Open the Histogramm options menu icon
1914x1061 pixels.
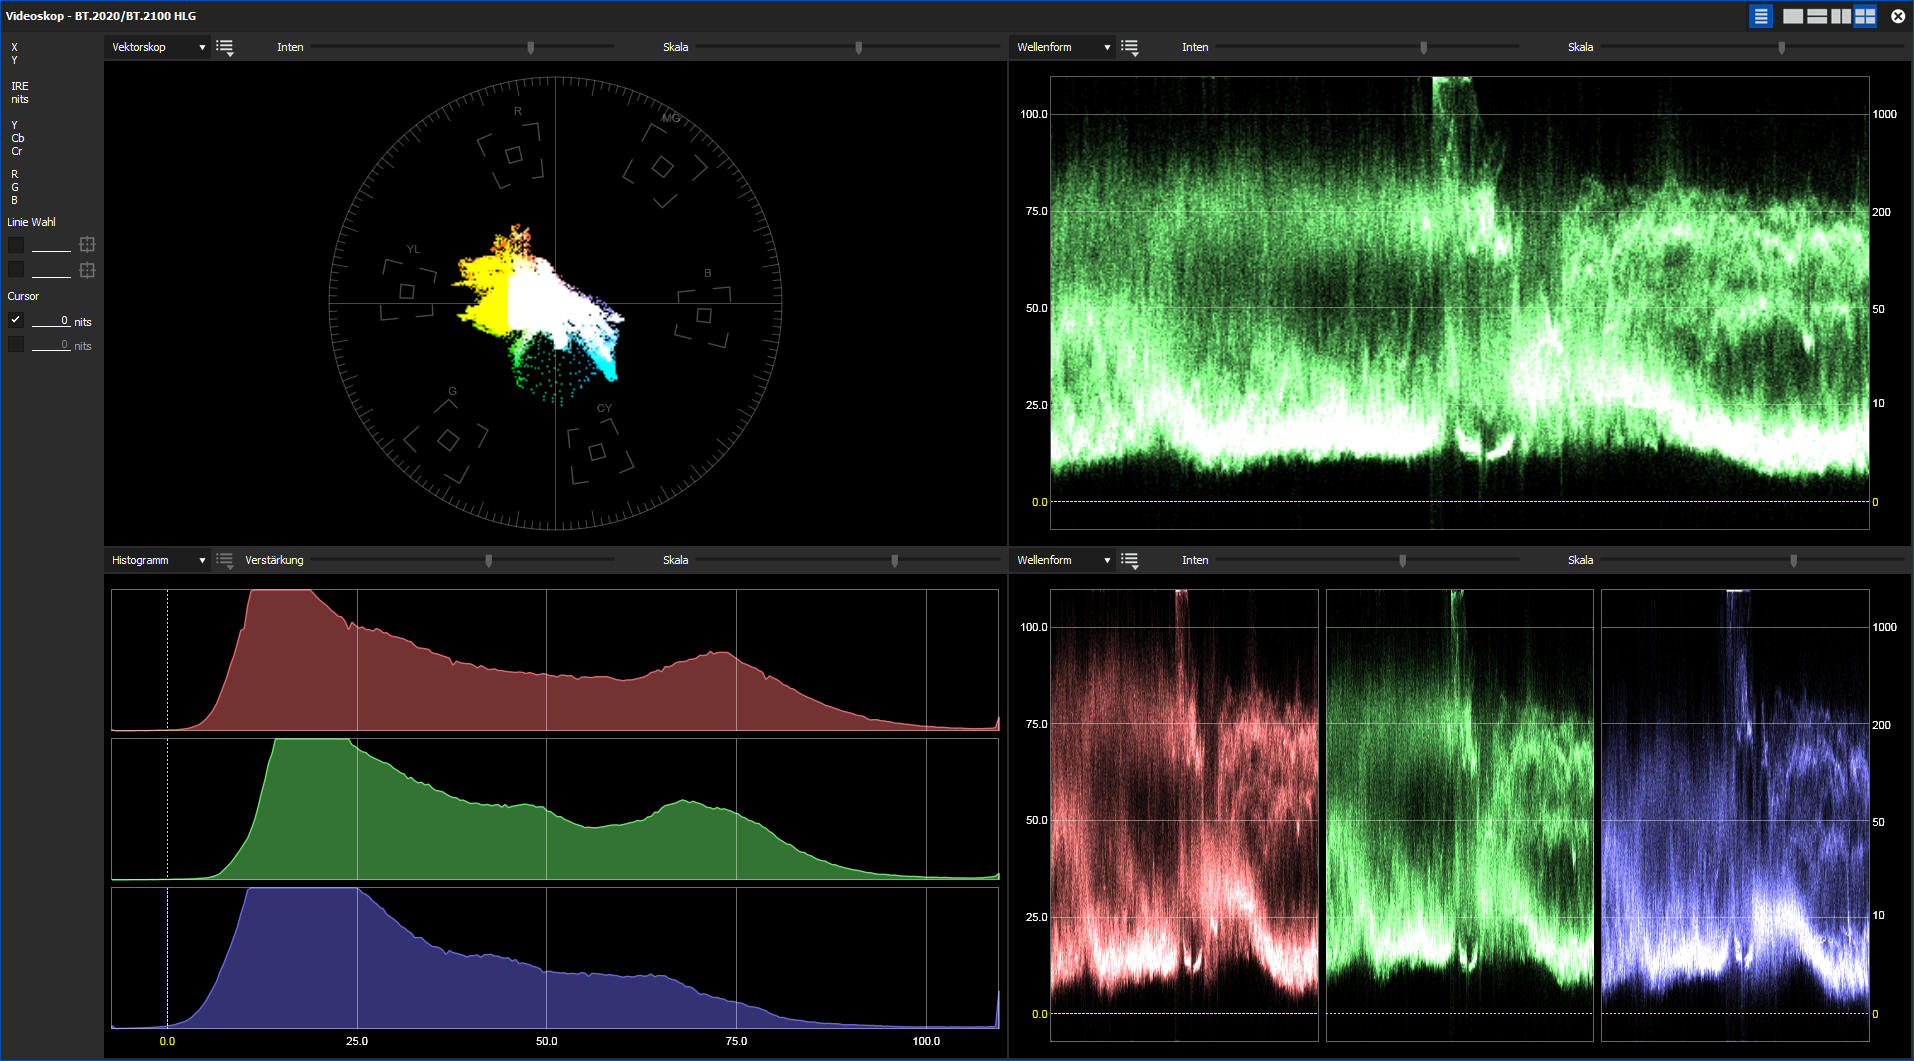pos(225,560)
